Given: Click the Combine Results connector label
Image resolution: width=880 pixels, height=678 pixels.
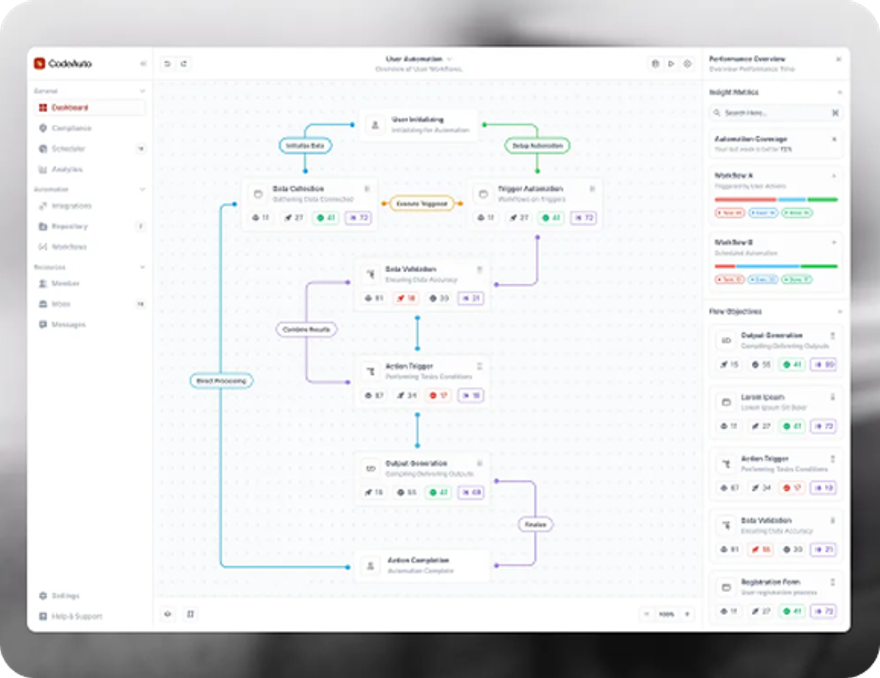Looking at the screenshot, I should pyautogui.click(x=306, y=329).
